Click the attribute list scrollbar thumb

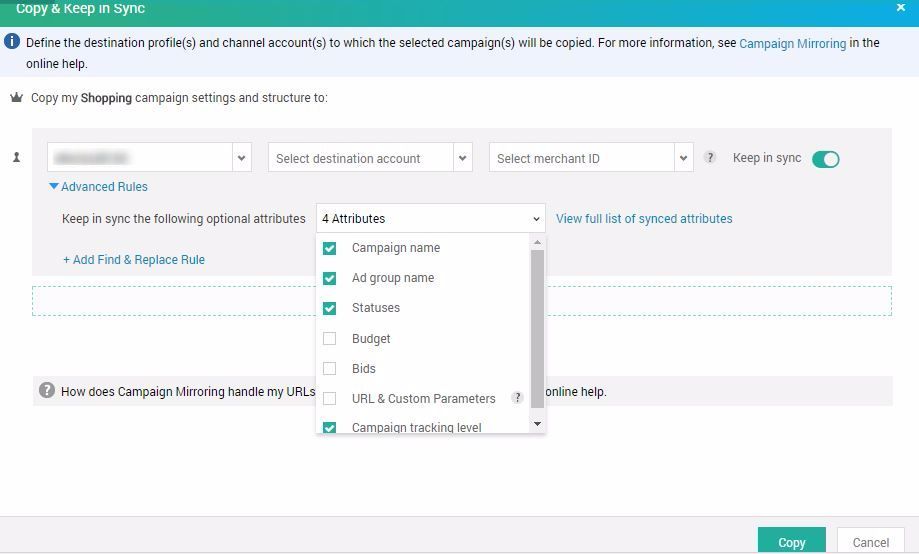[x=537, y=328]
